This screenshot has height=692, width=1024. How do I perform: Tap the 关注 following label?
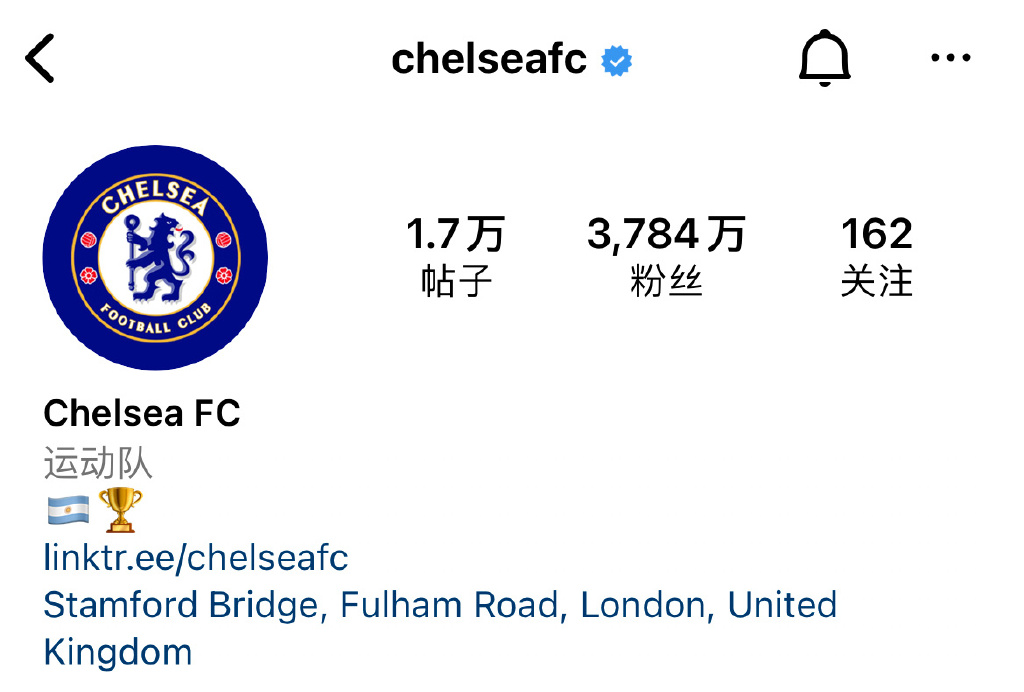point(876,281)
